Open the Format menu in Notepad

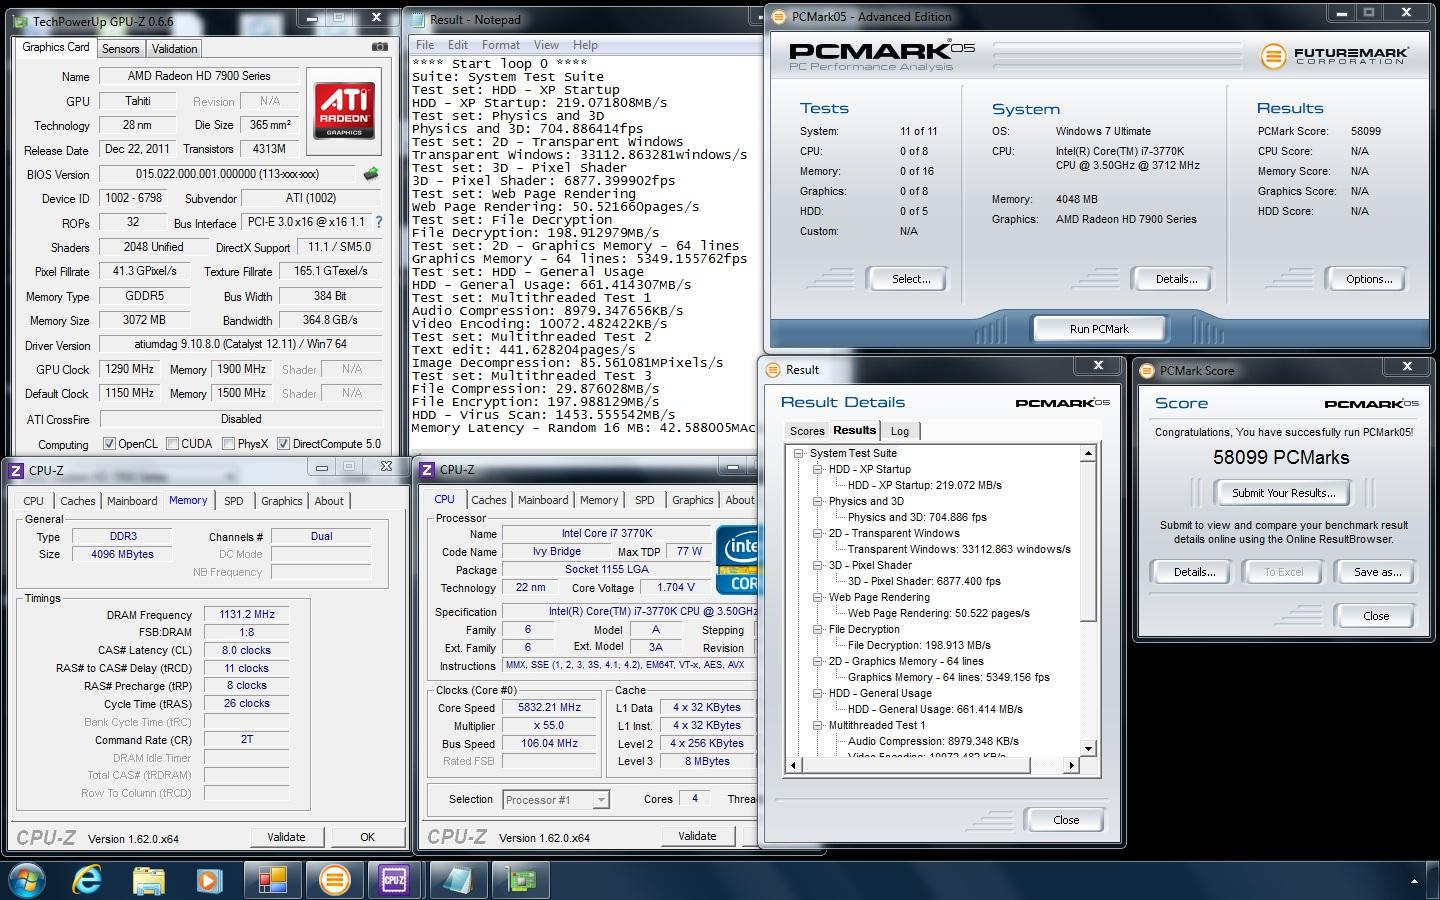tap(500, 45)
